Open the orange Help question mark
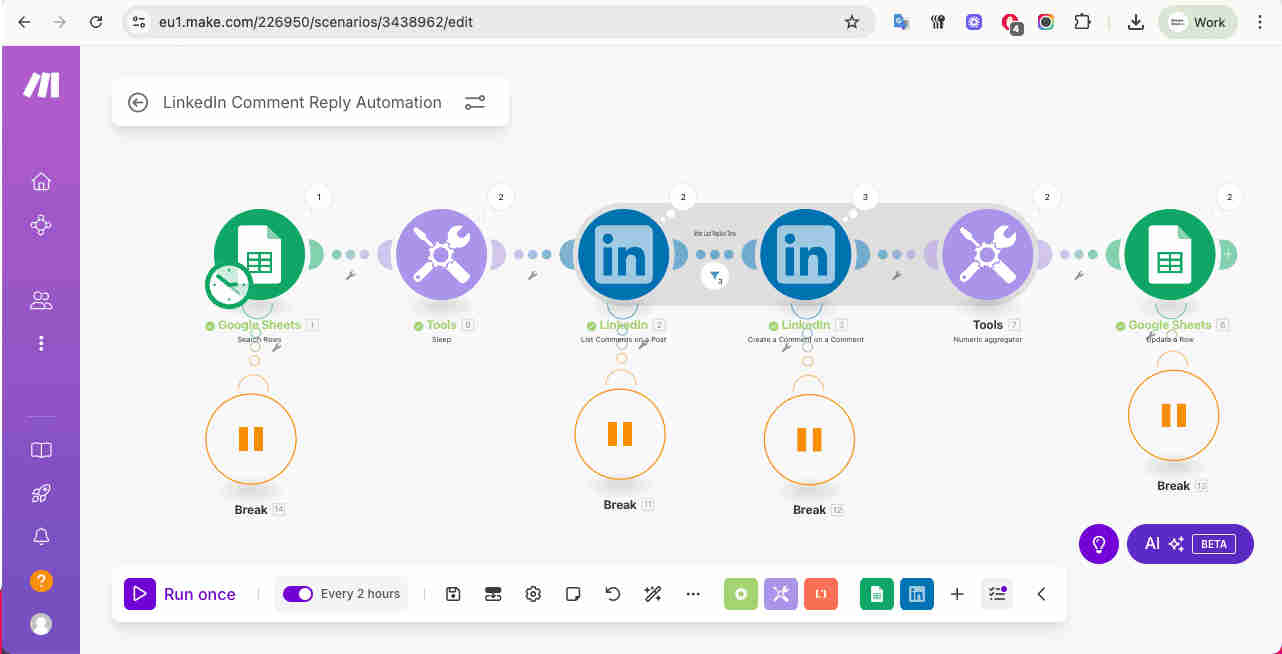 [x=41, y=581]
